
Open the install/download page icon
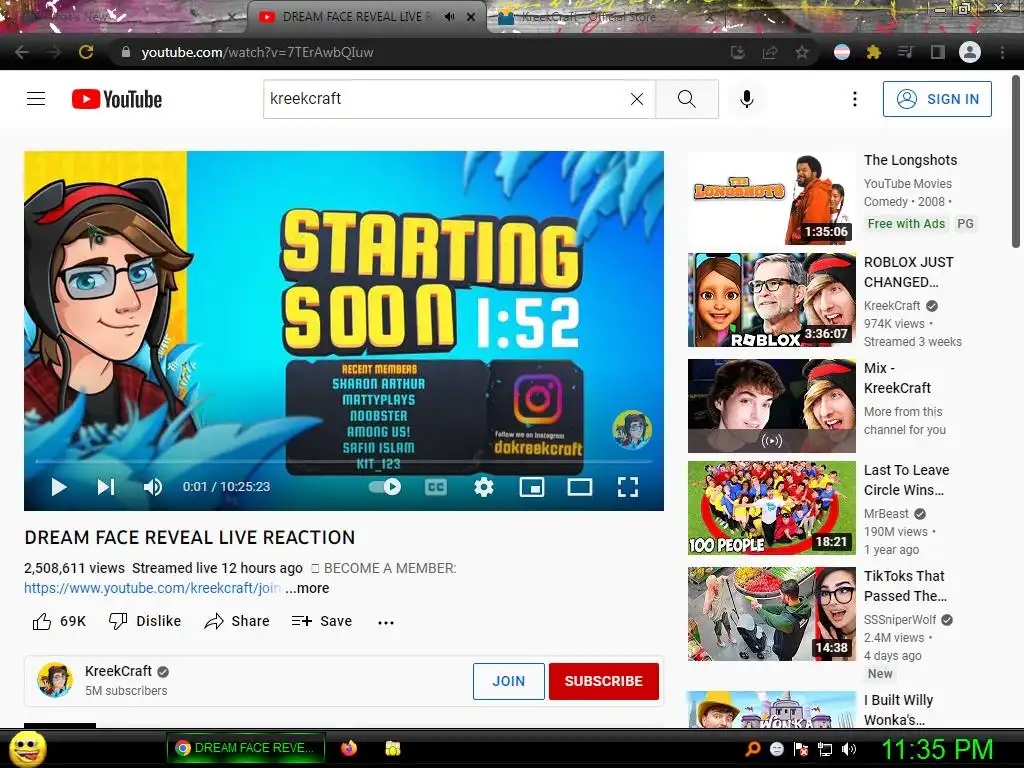(738, 52)
